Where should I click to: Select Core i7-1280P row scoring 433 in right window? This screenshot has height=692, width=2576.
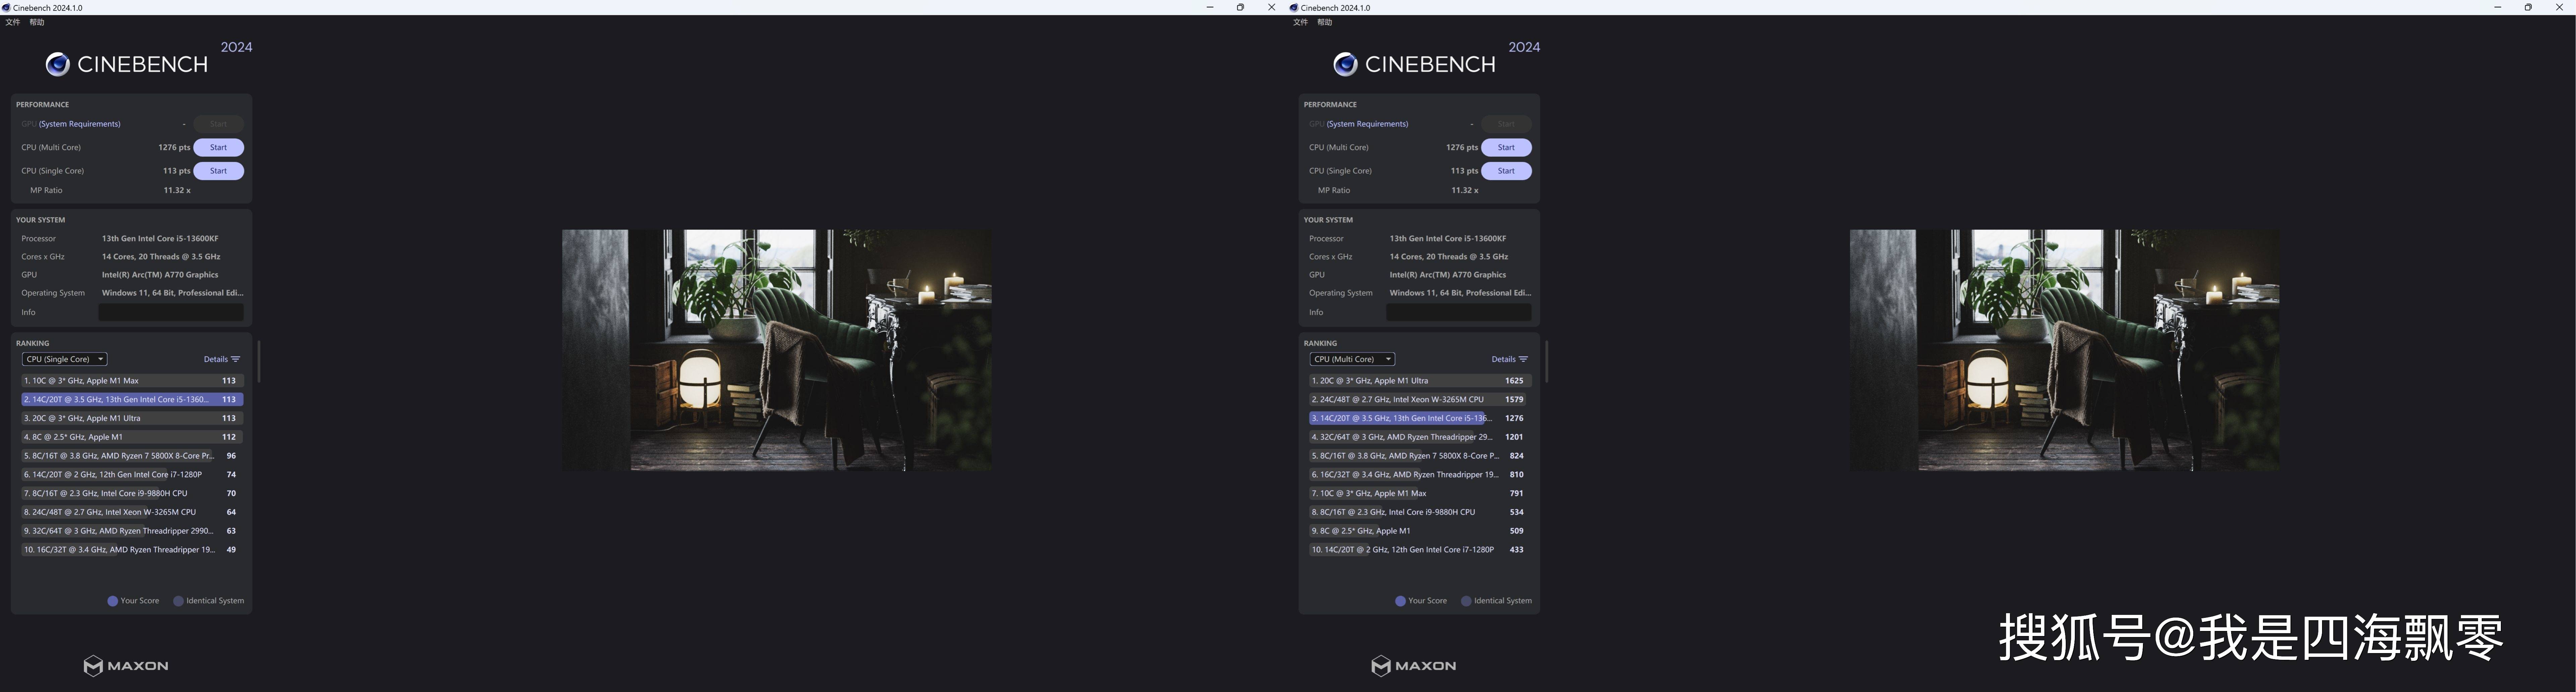coord(1420,550)
